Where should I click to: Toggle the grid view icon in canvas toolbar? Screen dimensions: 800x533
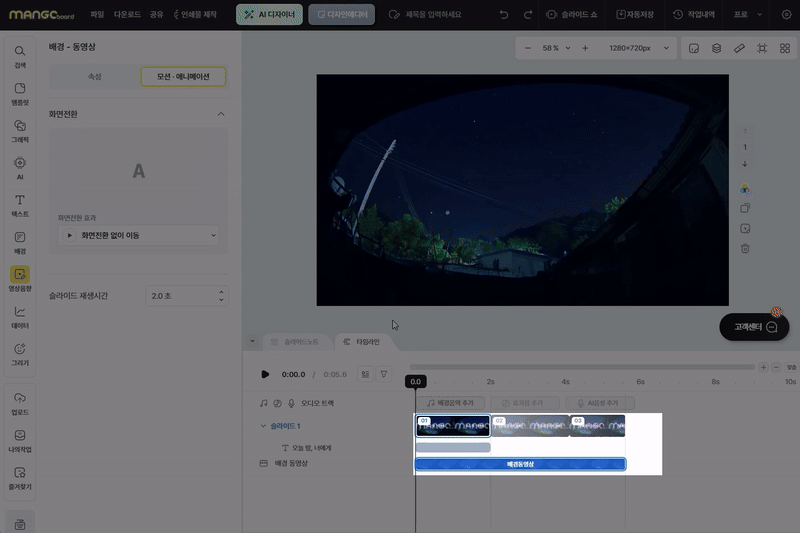pos(784,48)
